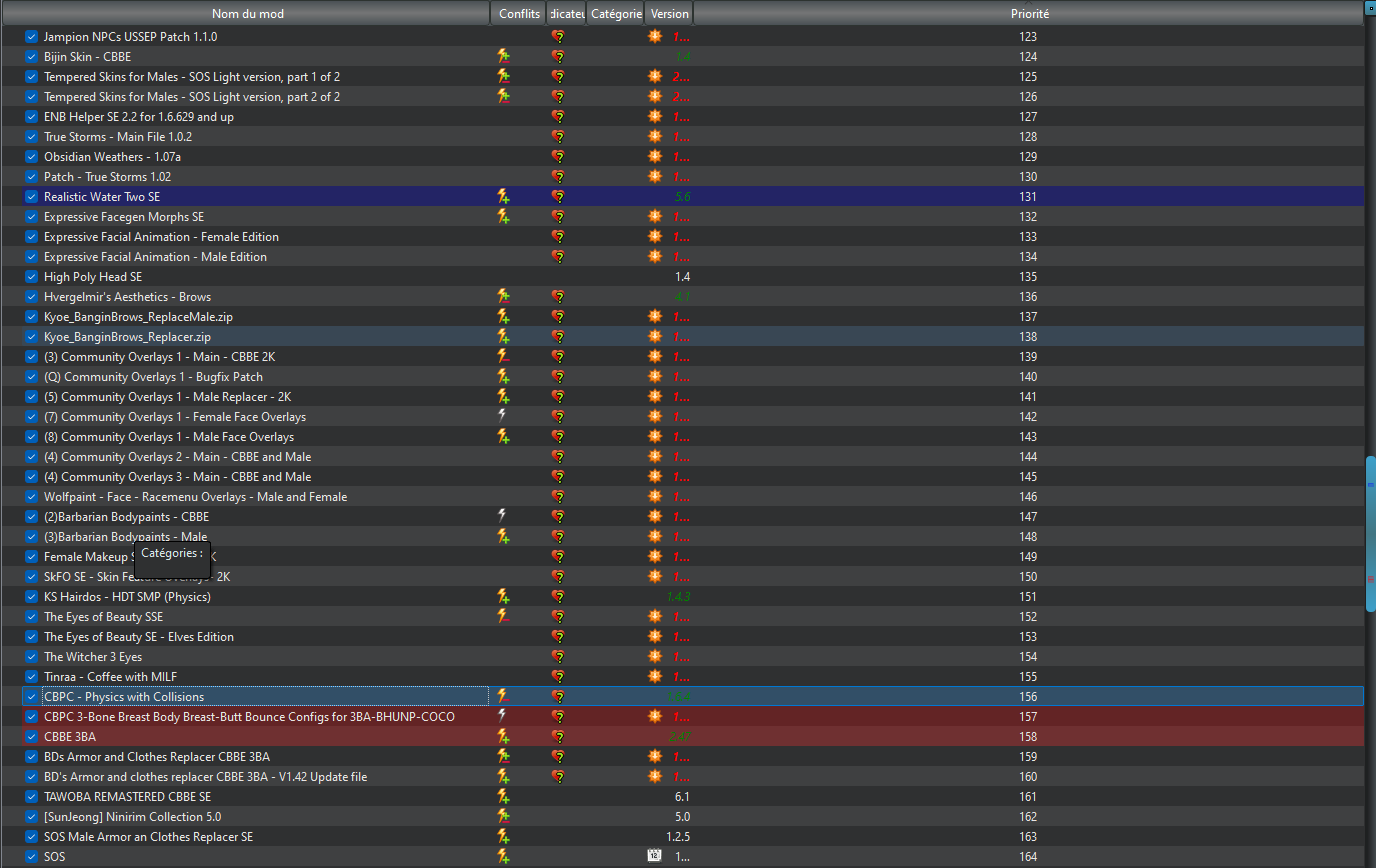Click the conflict icon for TAWOBA REMASTERED CBBE SE

point(504,797)
